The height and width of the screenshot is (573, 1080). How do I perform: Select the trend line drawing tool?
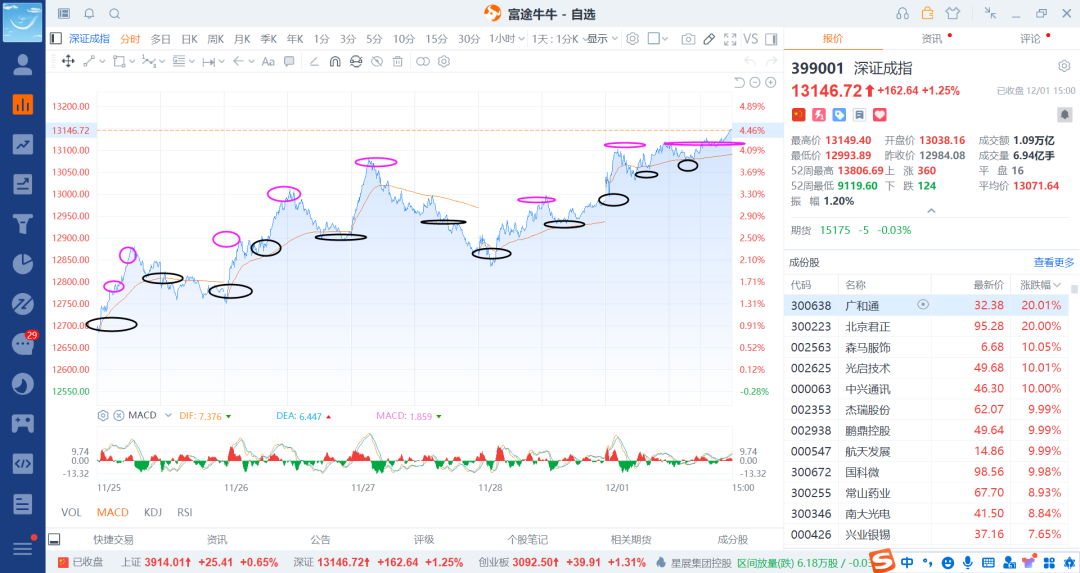[x=89, y=61]
